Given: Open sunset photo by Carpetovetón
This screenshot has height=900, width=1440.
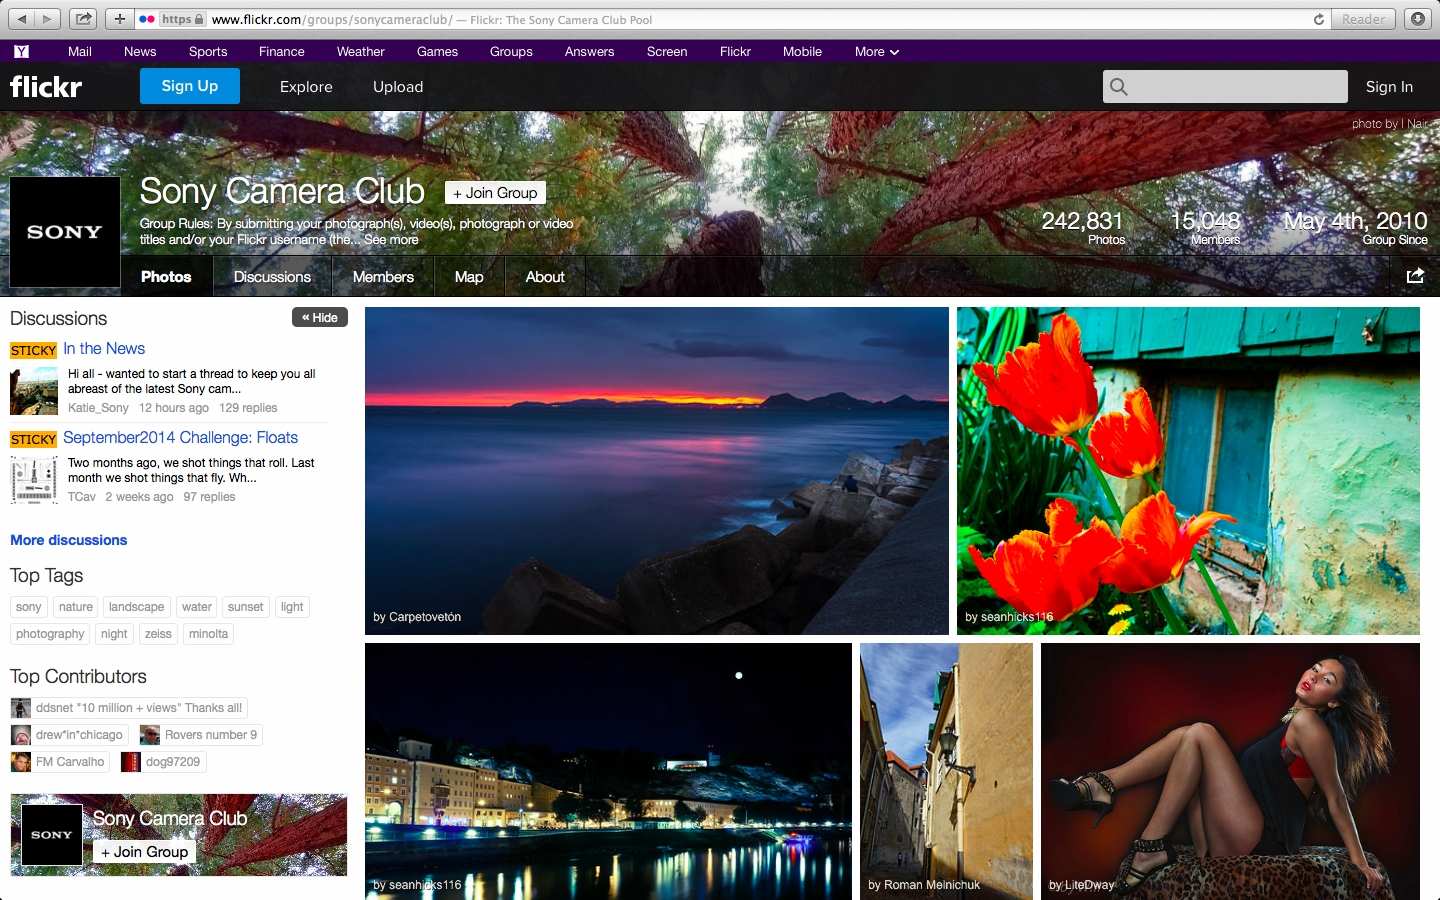Looking at the screenshot, I should (x=657, y=471).
